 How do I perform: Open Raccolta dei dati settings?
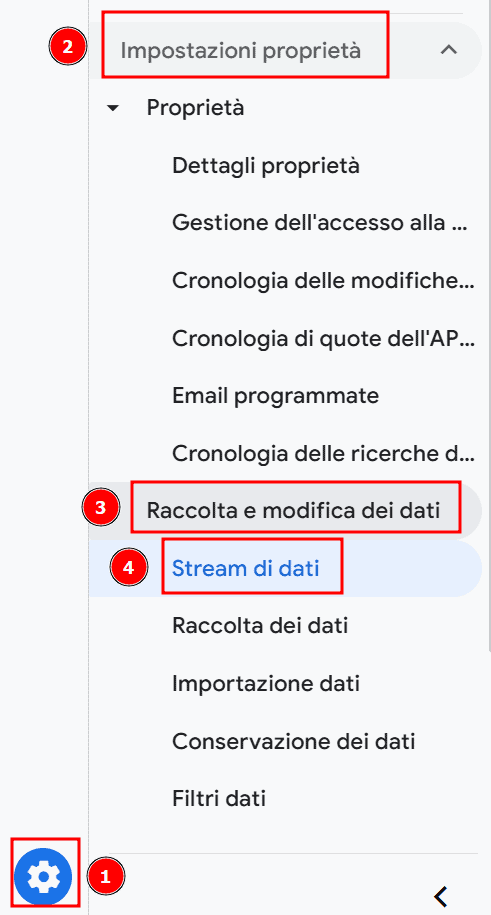[260, 626]
